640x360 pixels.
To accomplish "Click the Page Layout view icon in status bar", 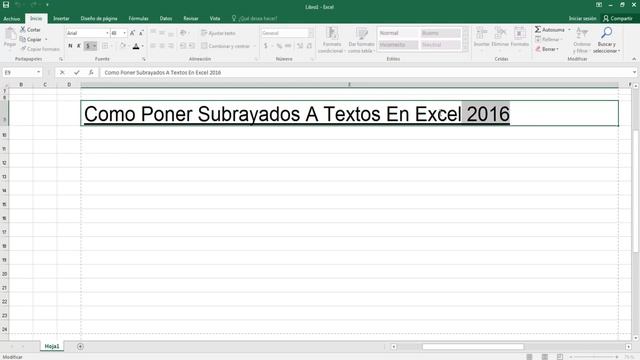I will pos(544,357).
